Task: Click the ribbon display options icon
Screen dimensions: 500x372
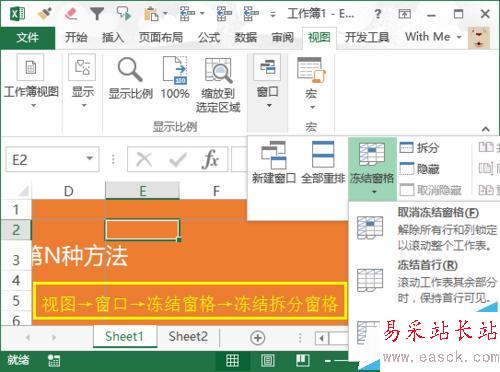Action: click(x=404, y=14)
